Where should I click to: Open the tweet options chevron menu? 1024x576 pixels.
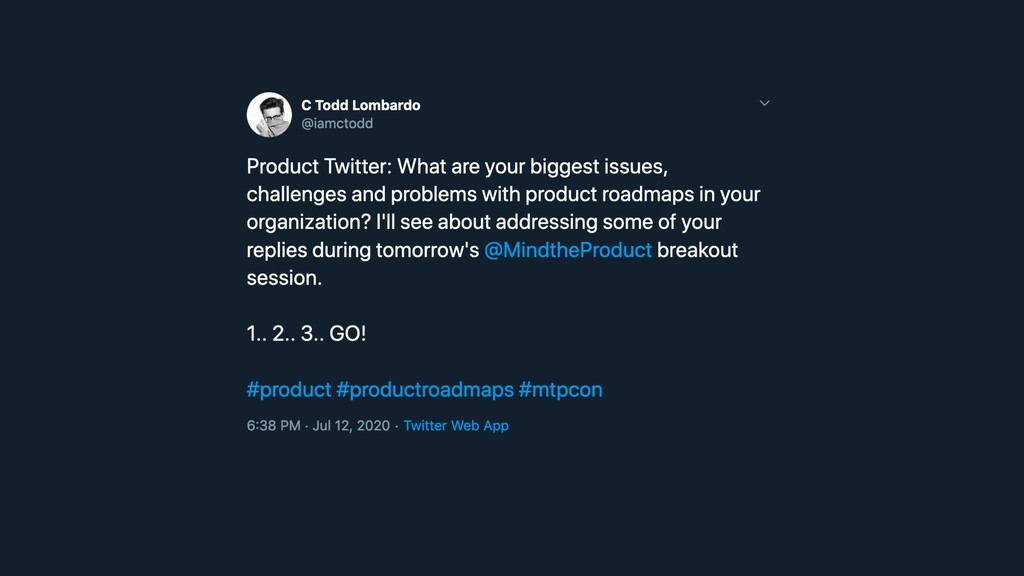764,103
